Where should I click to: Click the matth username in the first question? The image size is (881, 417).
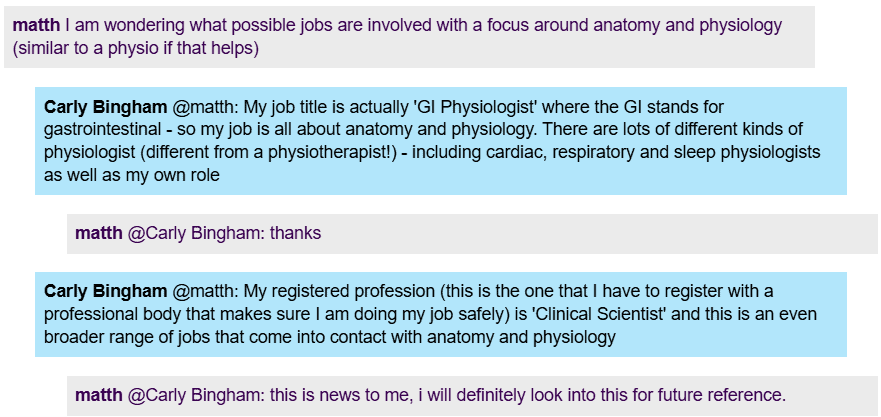tap(36, 25)
